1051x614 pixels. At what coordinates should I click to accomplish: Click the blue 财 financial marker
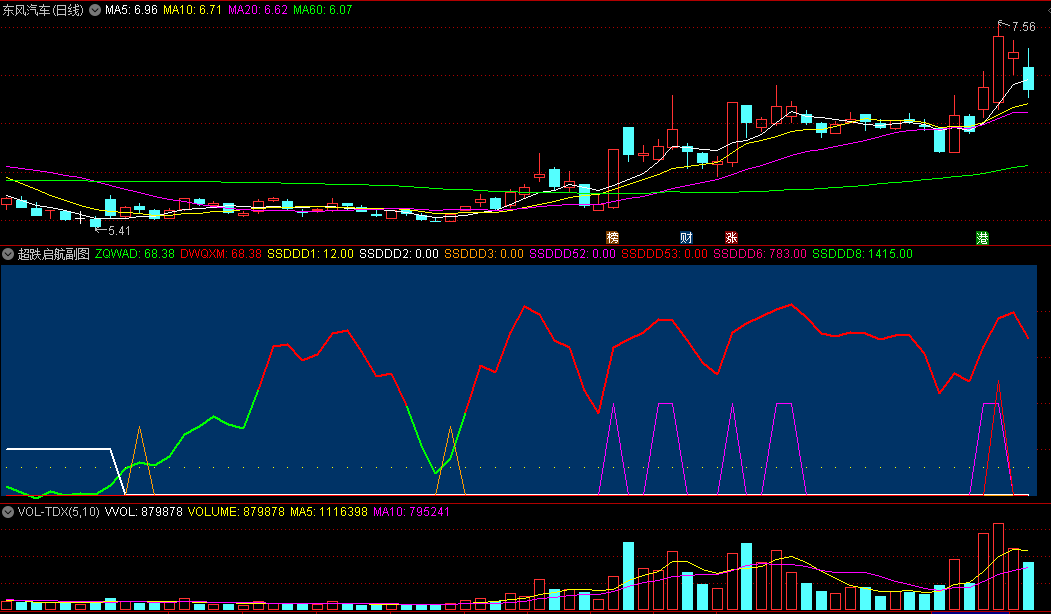[686, 237]
